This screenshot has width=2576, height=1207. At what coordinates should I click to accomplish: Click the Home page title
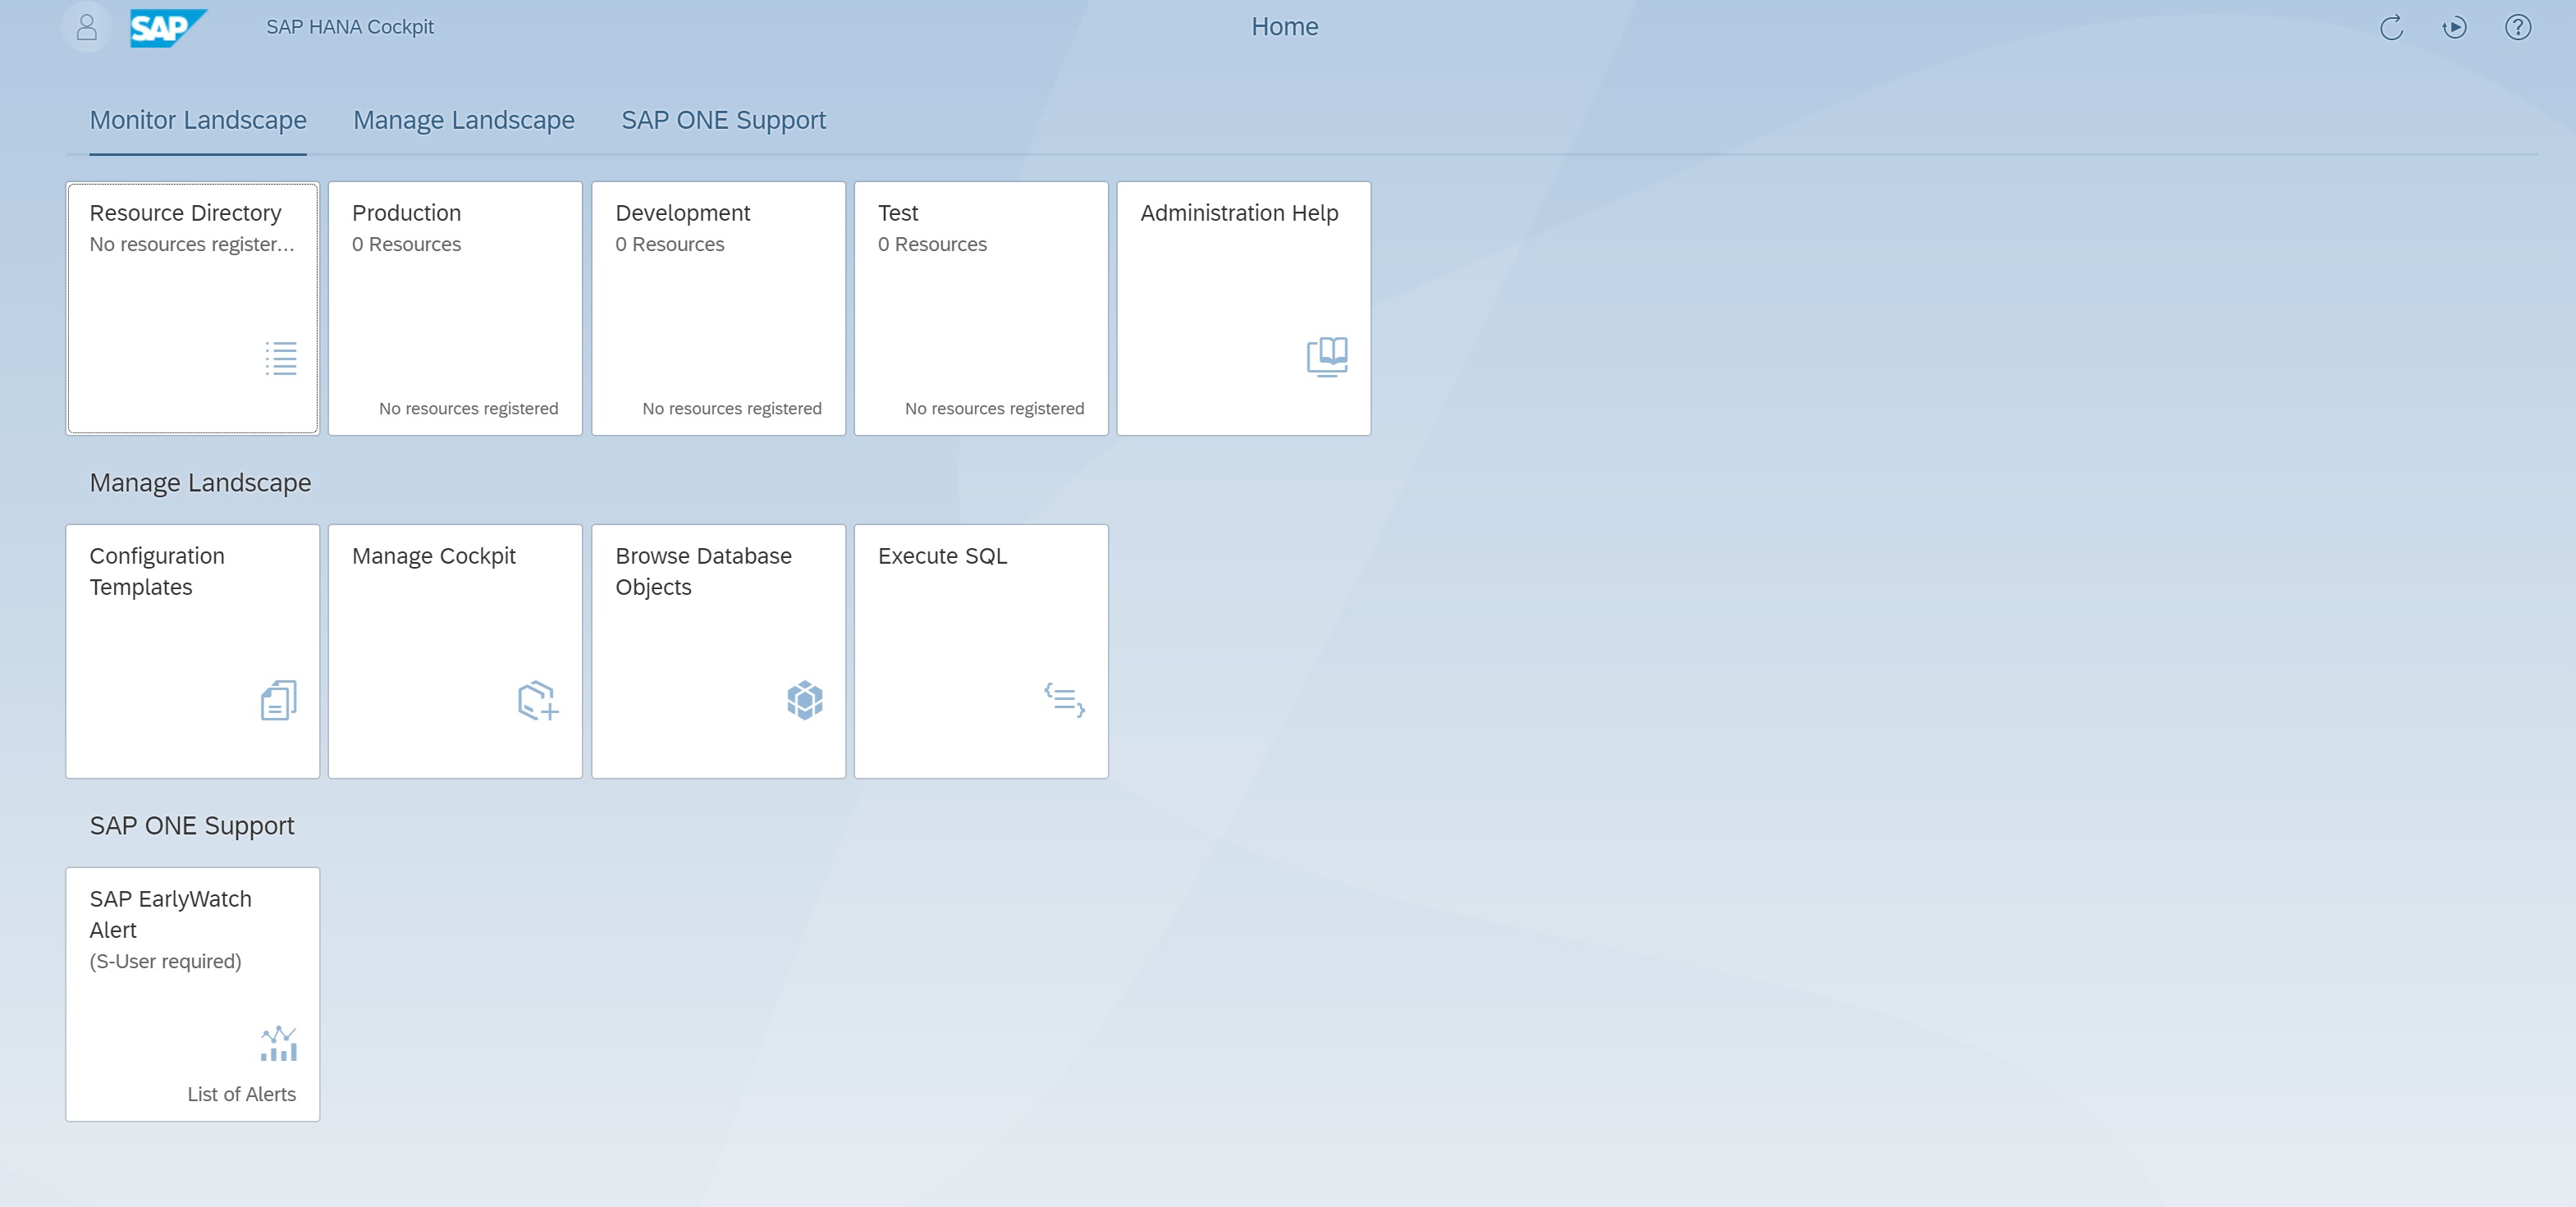click(1284, 27)
